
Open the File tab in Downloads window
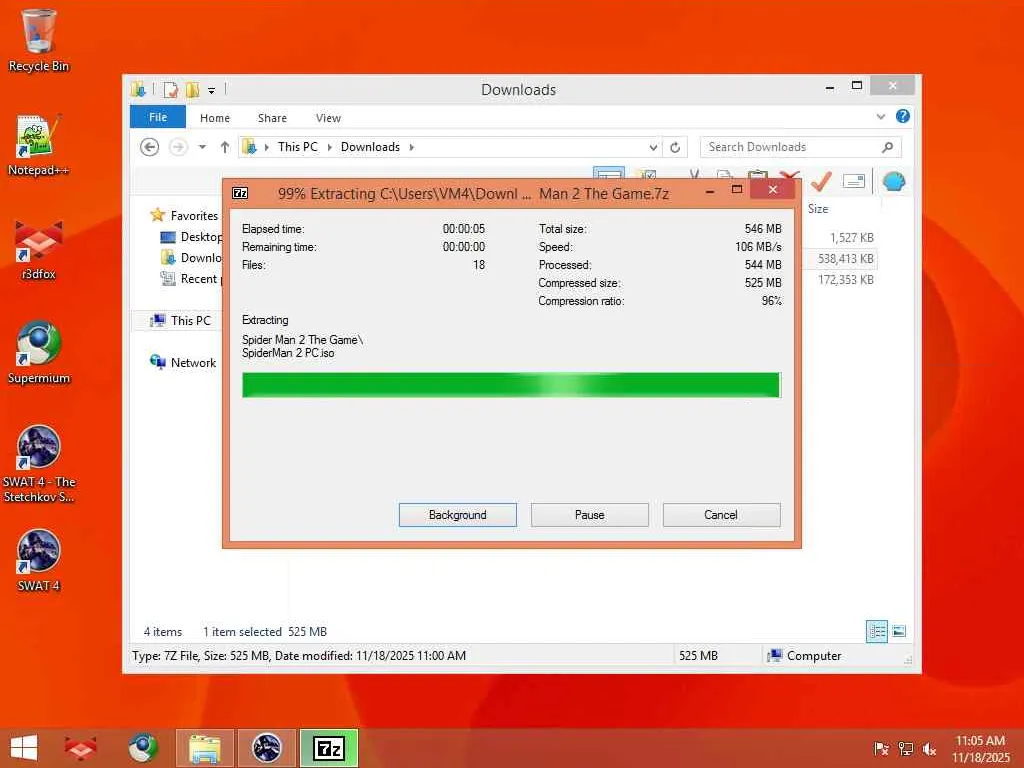tap(157, 117)
